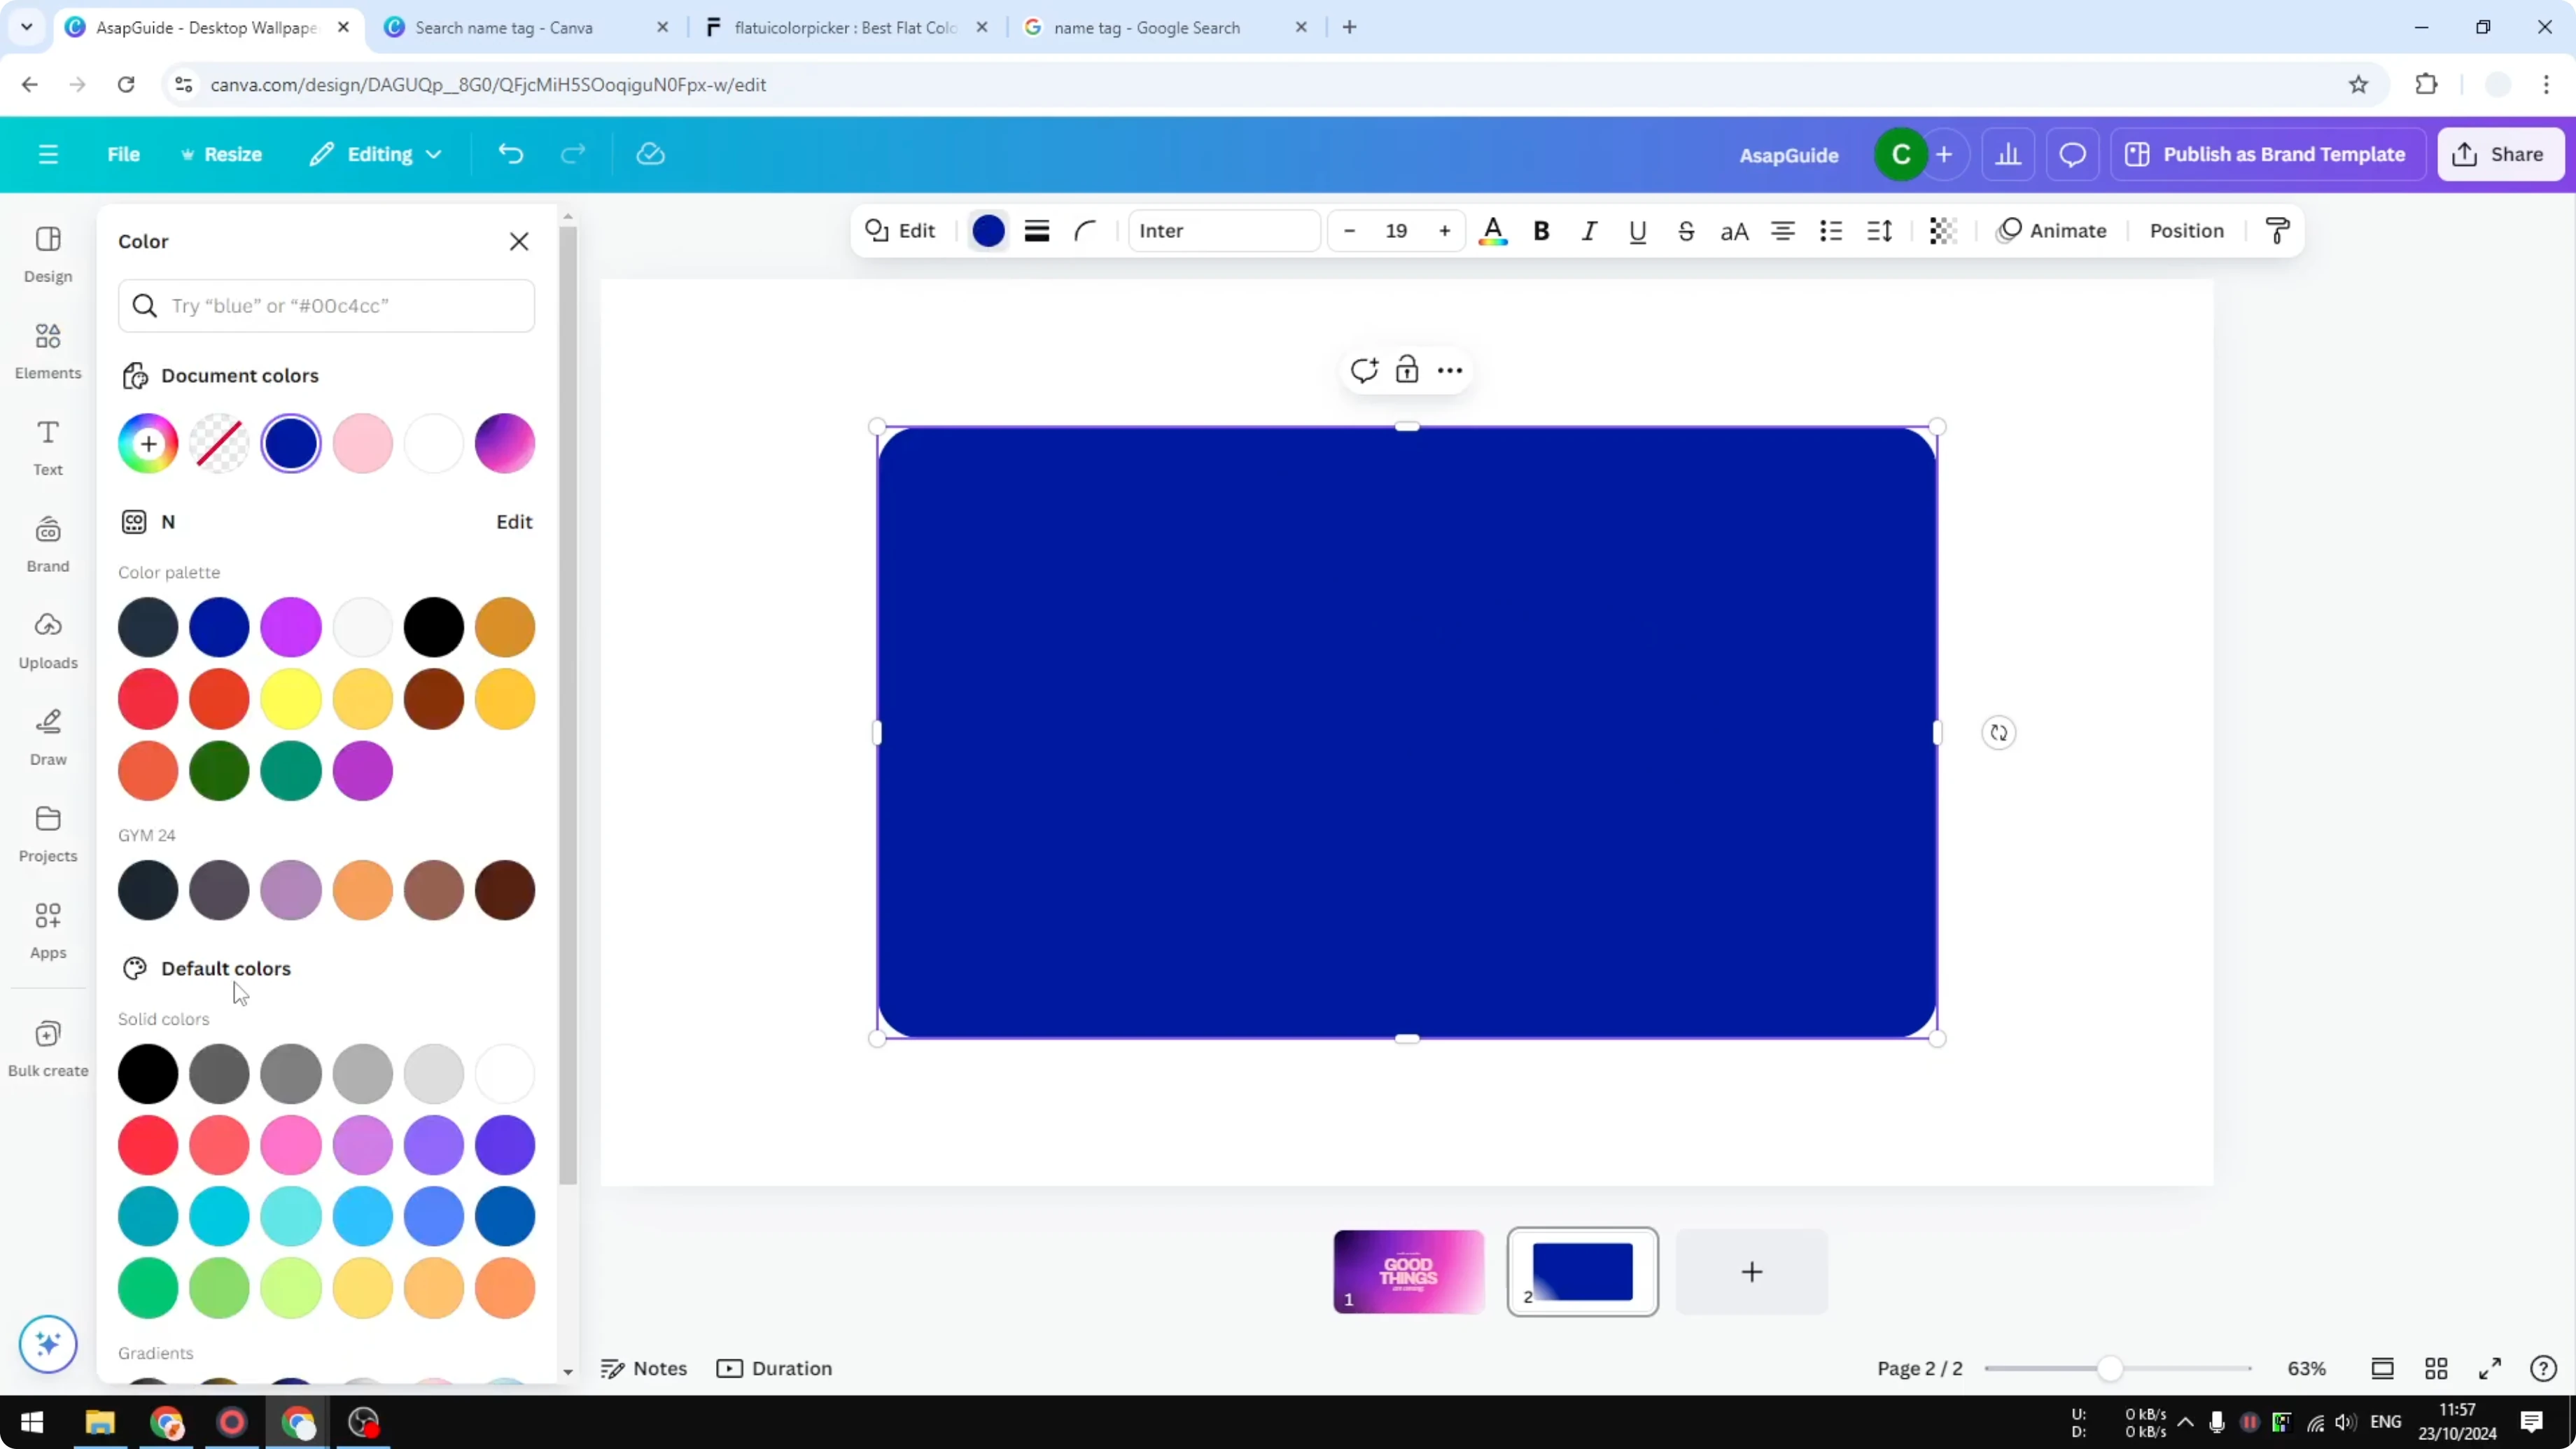The width and height of the screenshot is (2576, 1449).
Task: Click the copy style paint roller
Action: coord(2278,231)
